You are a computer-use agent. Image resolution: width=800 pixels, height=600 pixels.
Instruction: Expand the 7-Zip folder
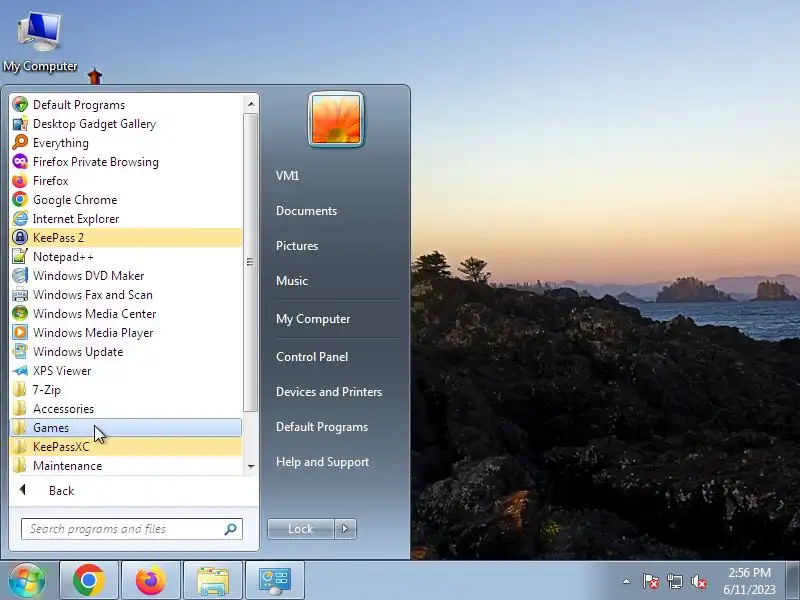coord(126,390)
